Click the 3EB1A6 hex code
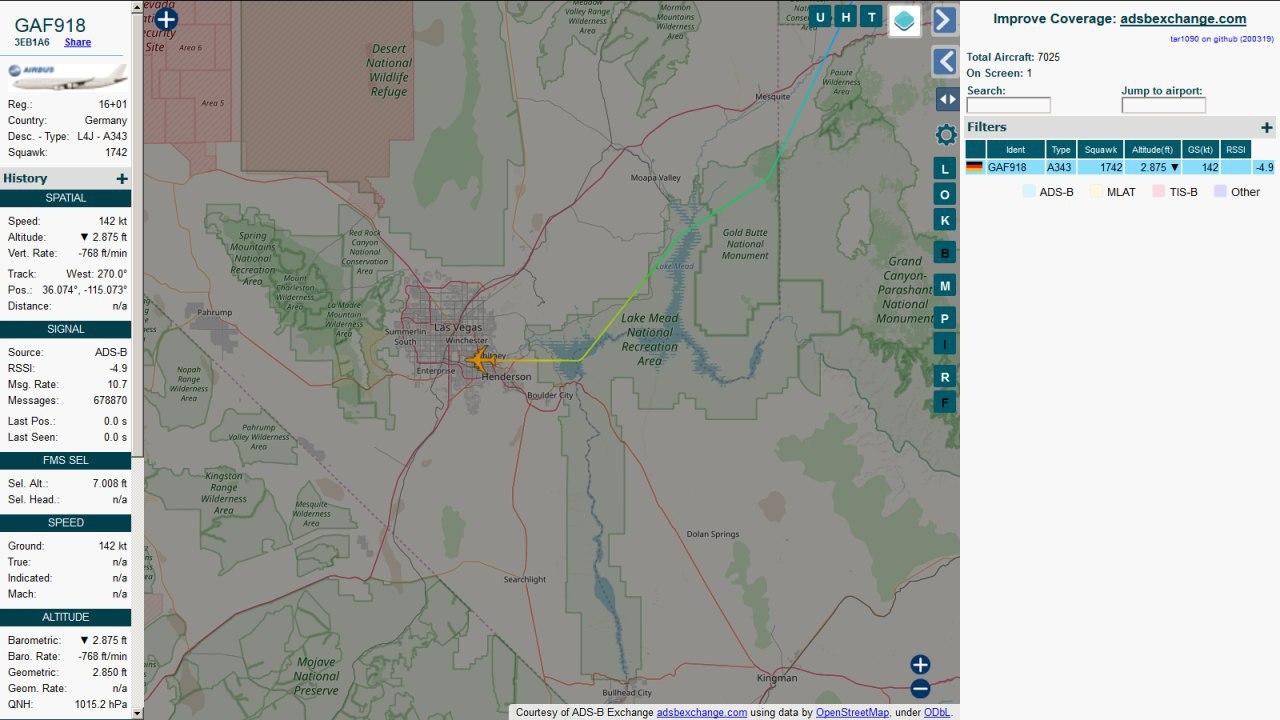The image size is (1280, 720). (32, 42)
